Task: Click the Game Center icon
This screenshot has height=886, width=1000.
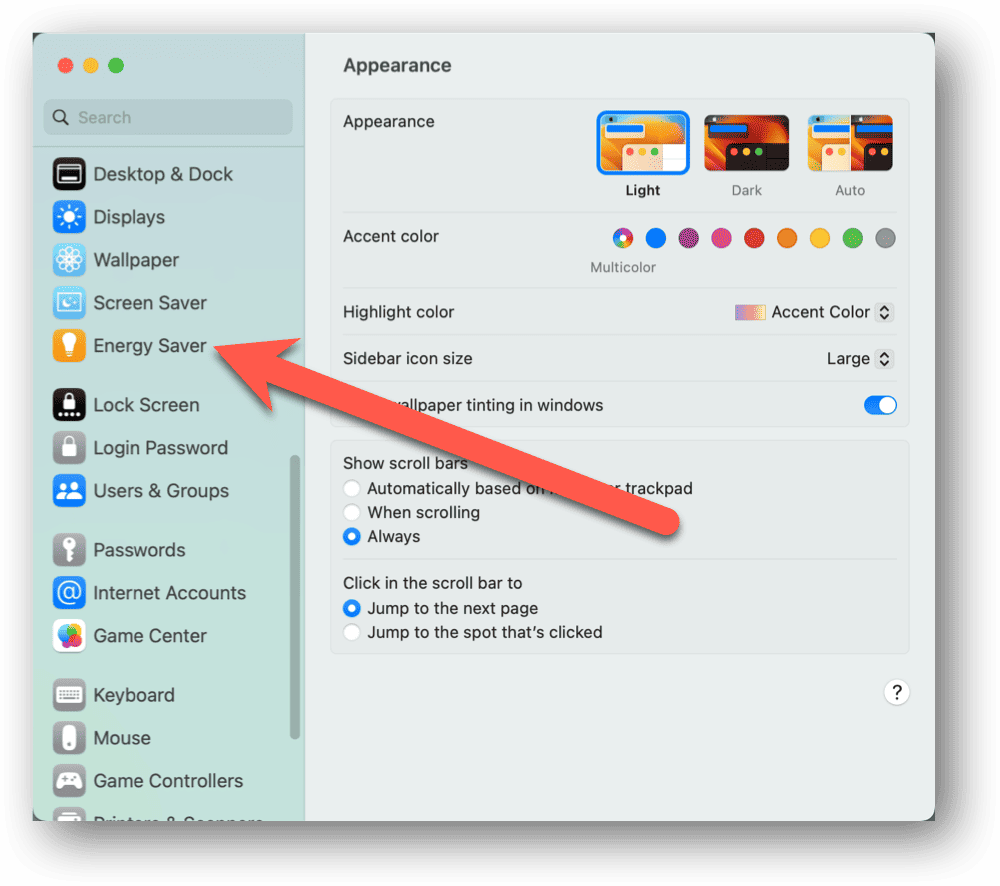Action: (x=69, y=635)
